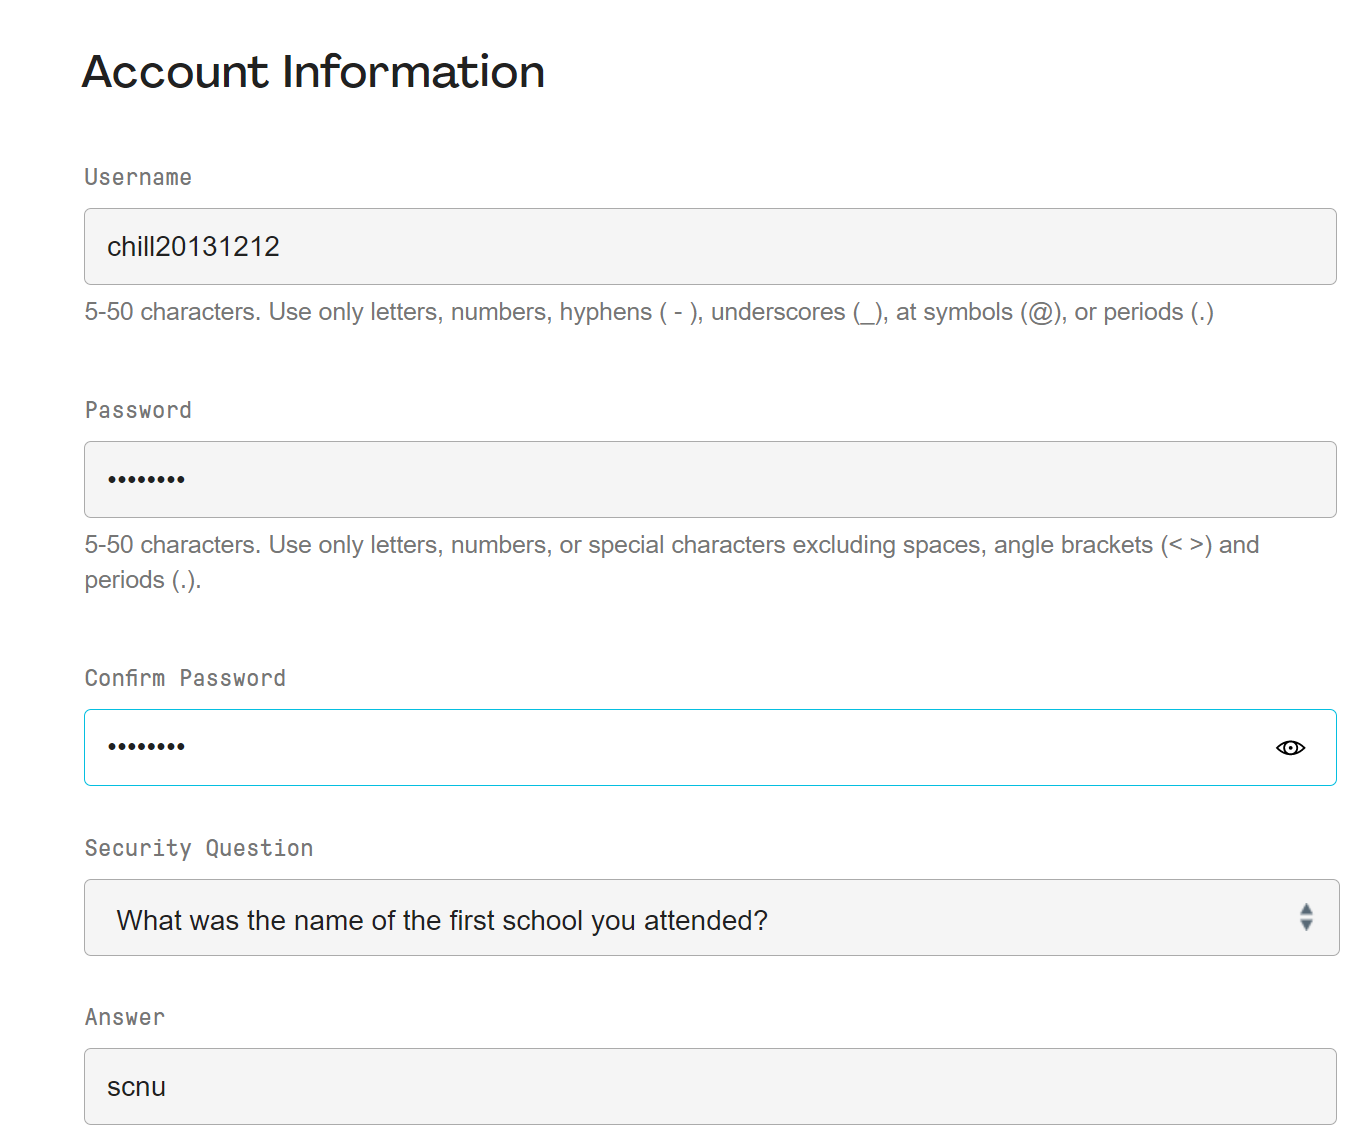Viewport: 1355px width, 1138px height.
Task: Show the Confirm Password text via eye icon
Action: pyautogui.click(x=1290, y=748)
